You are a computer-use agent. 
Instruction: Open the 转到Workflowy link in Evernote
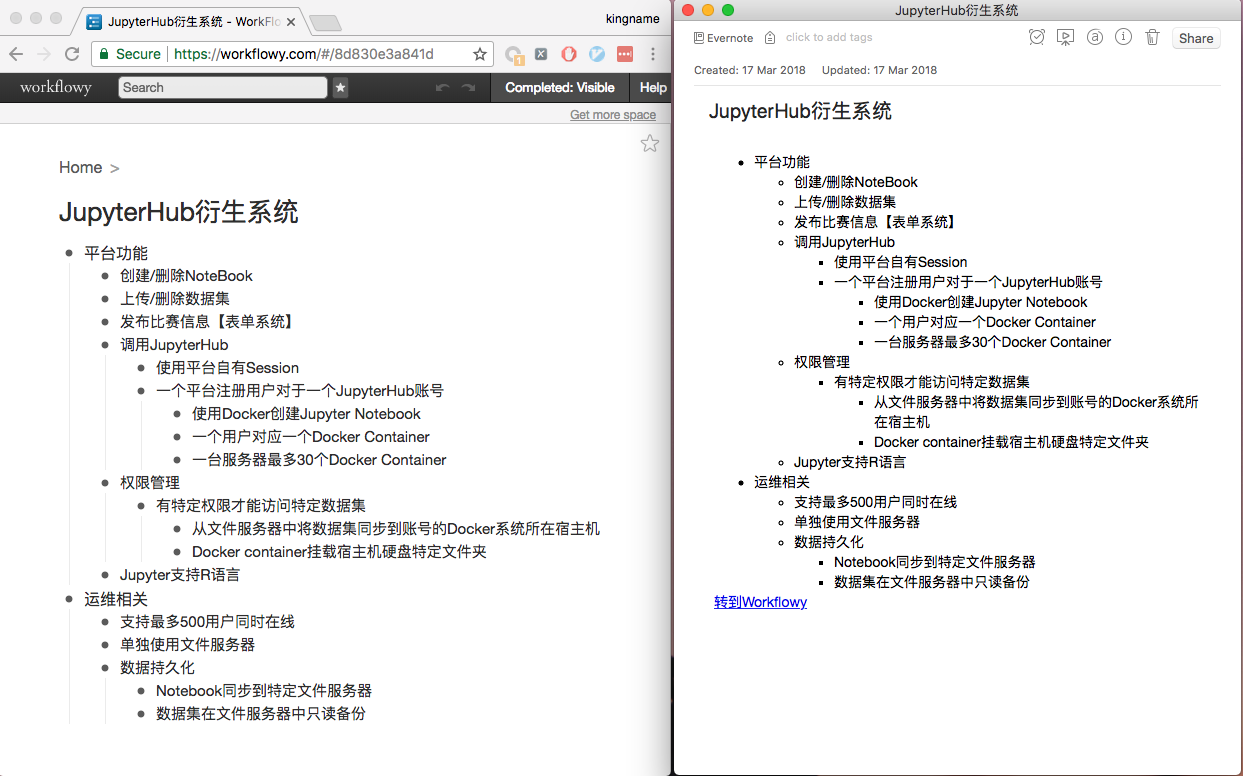point(760,602)
